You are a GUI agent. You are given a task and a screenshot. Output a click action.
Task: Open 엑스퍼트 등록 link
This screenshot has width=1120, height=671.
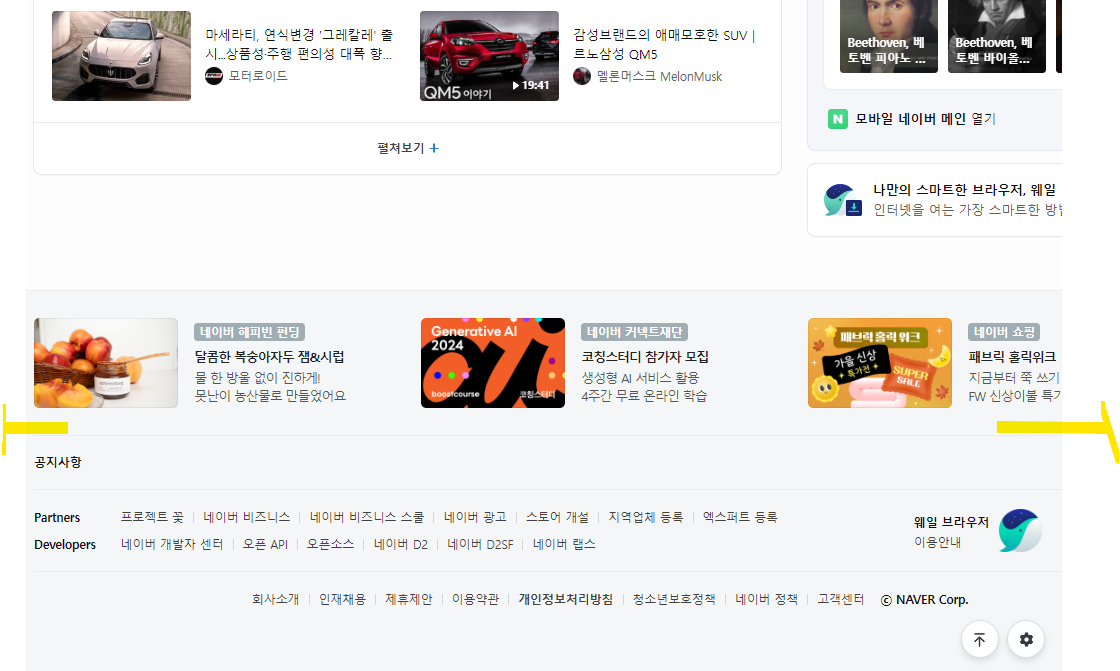[740, 517]
